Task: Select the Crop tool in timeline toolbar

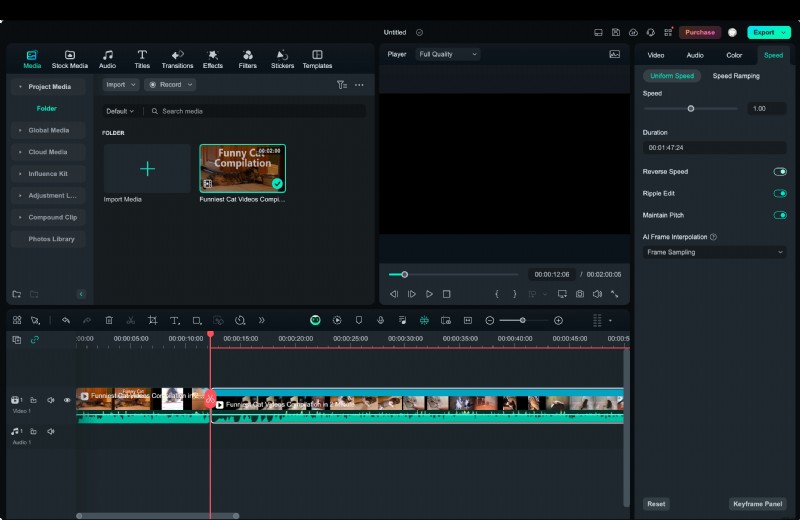Action: point(153,320)
